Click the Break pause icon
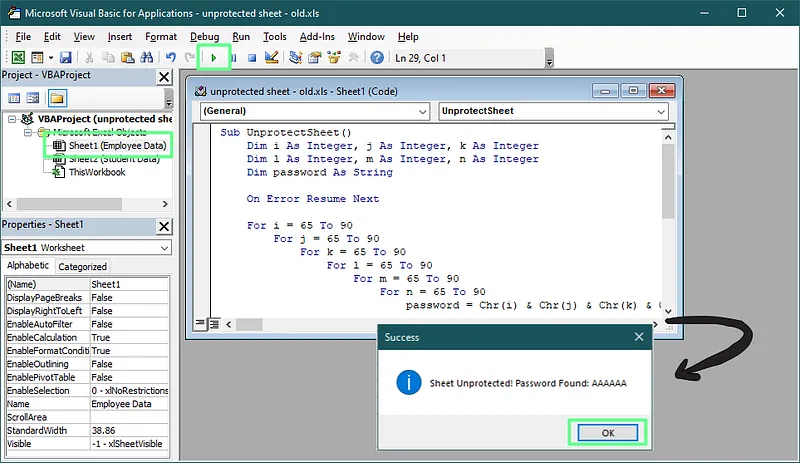Viewport: 800px width, 463px height. pos(233,58)
